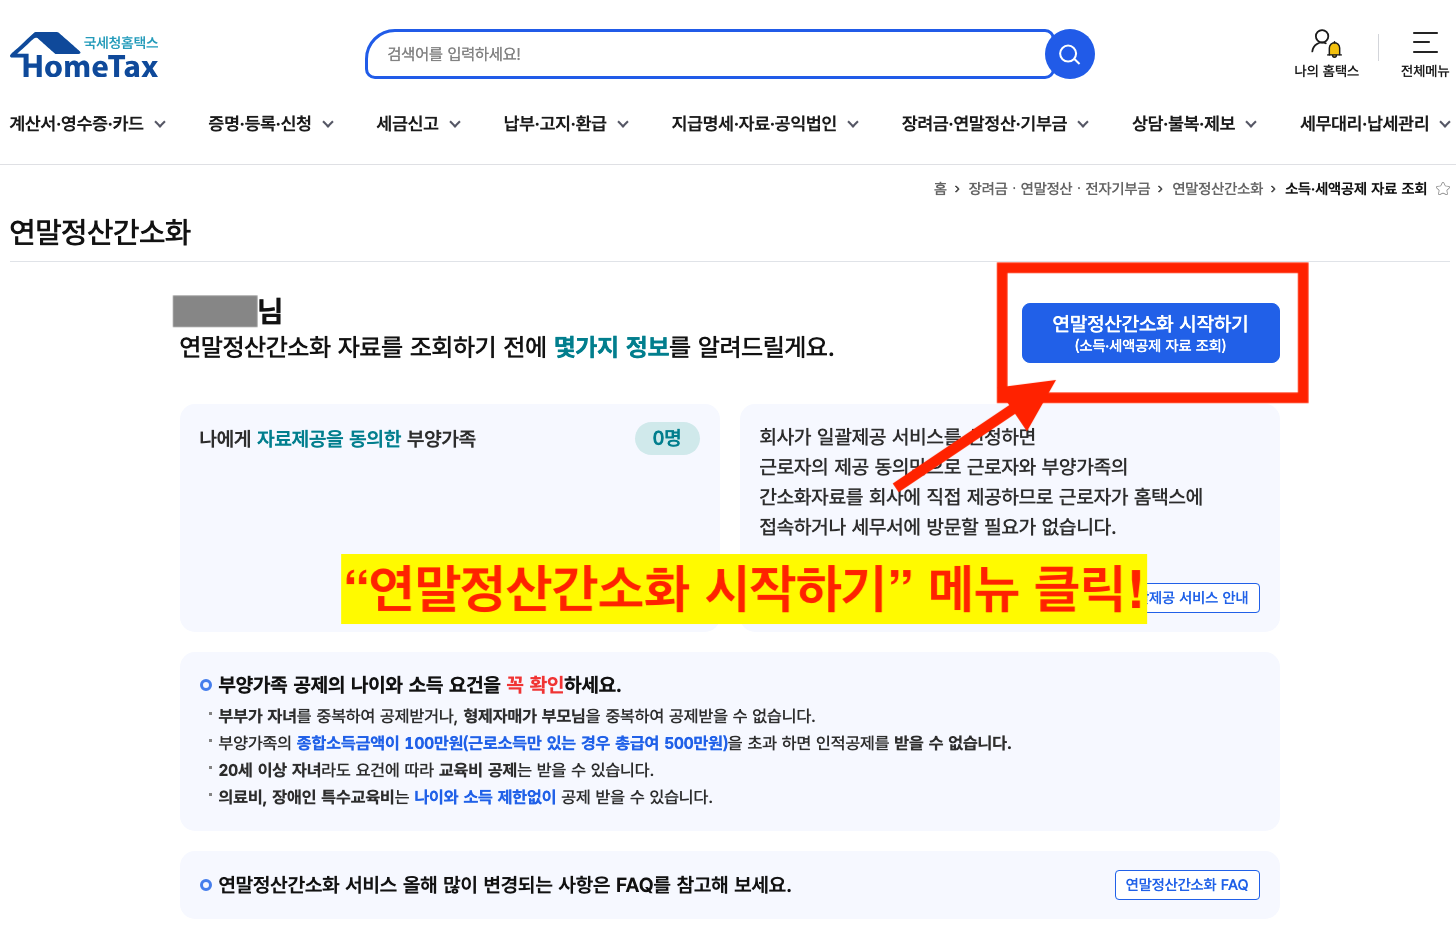Expand the 증명·등록·신청 dropdown
This screenshot has width=1456, height=928.
(x=270, y=124)
